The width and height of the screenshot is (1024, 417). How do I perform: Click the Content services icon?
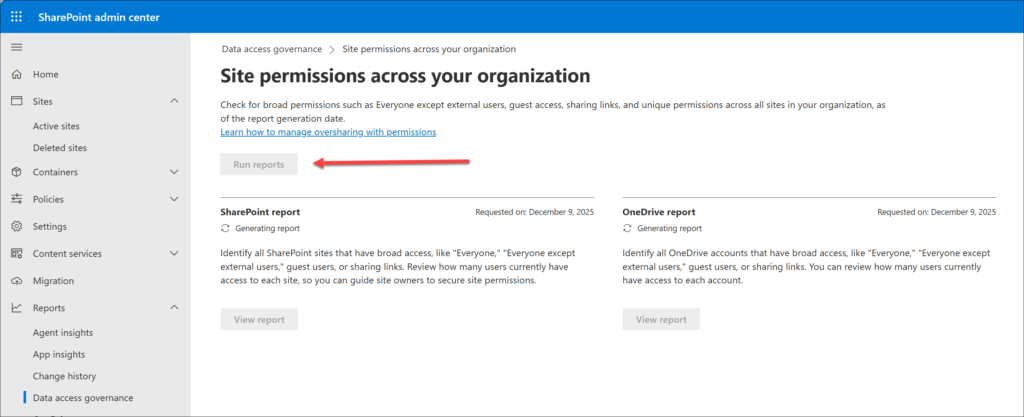click(x=16, y=254)
